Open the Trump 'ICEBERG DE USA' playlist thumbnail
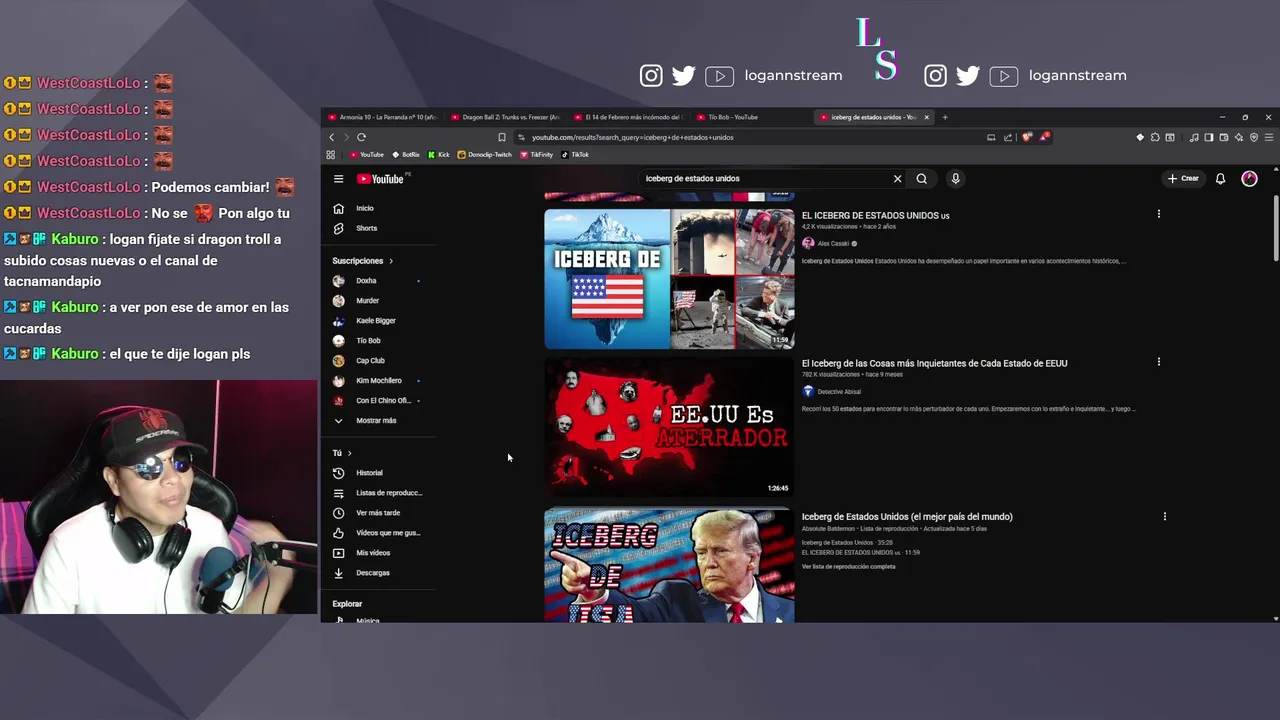Screen dimensions: 1280x720 669,566
